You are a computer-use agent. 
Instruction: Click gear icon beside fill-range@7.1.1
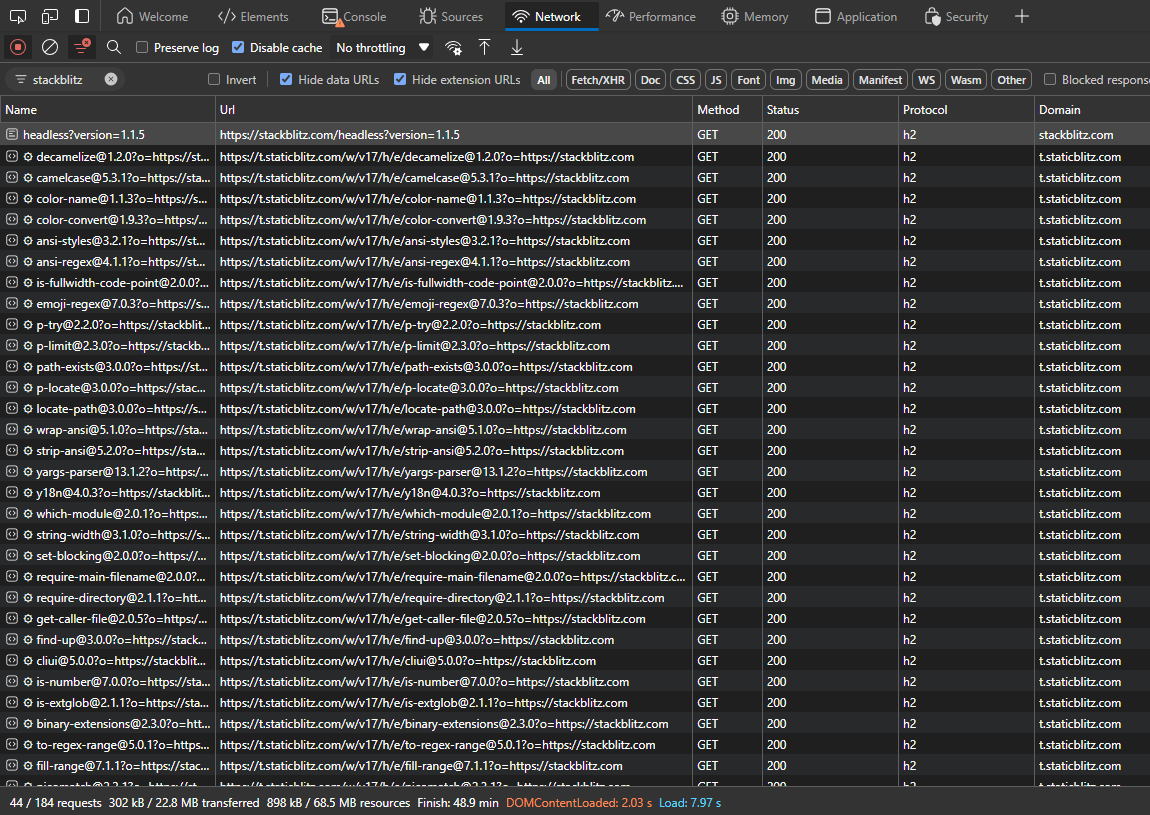tap(28, 766)
